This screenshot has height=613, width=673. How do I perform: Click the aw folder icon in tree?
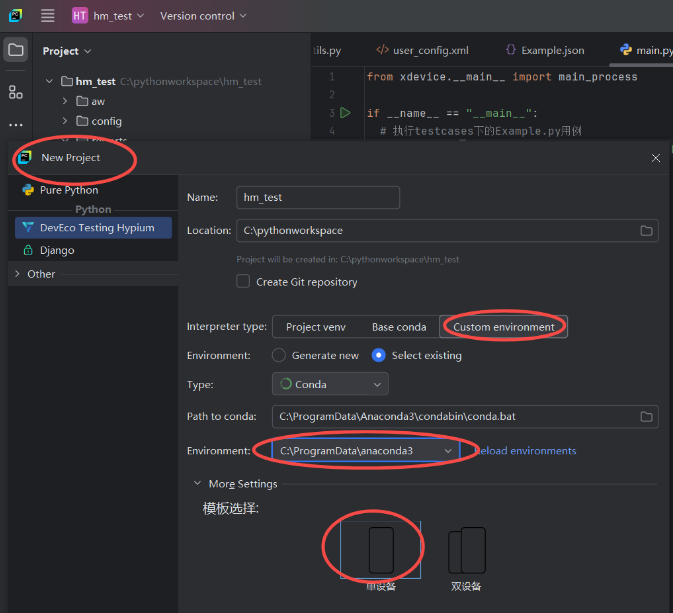(x=82, y=101)
